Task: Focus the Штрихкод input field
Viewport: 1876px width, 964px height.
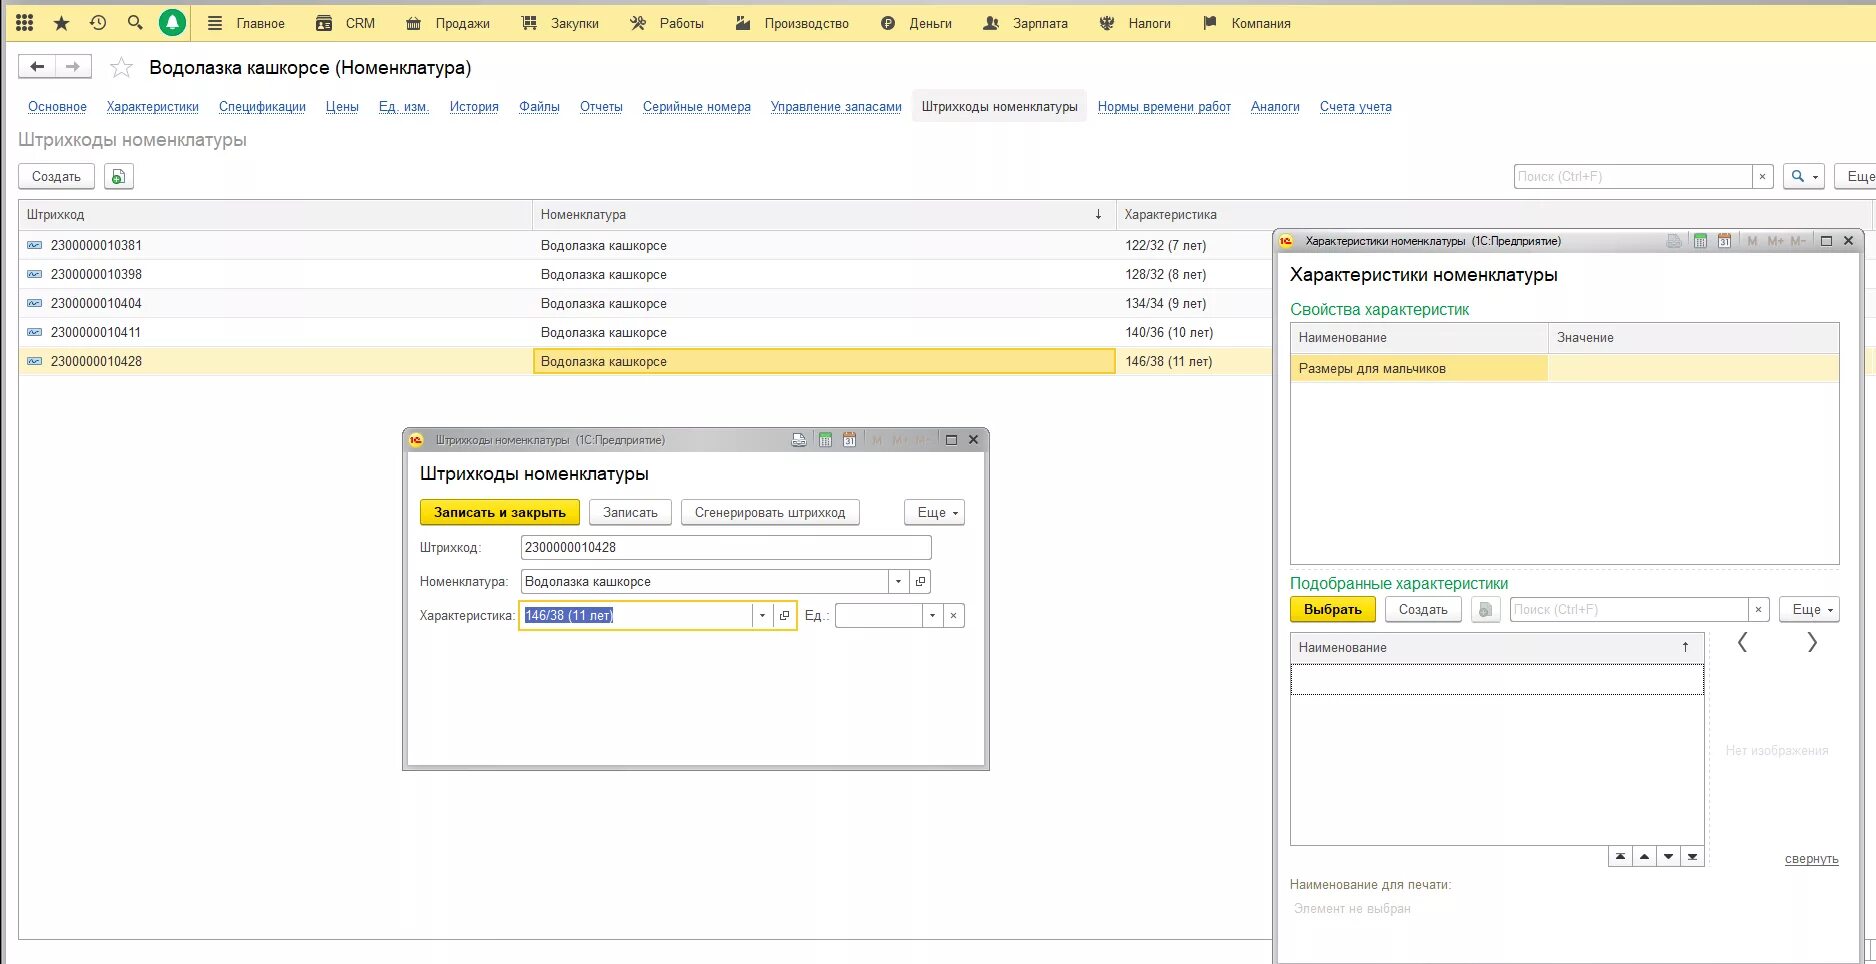Action: pos(726,548)
